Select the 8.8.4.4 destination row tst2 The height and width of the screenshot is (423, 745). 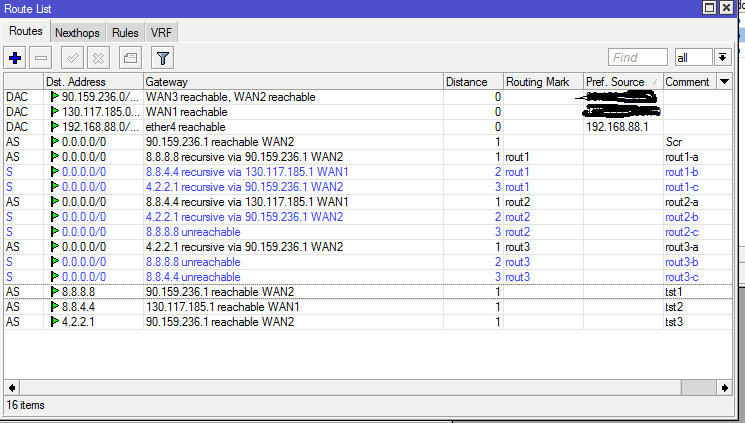tap(368, 307)
